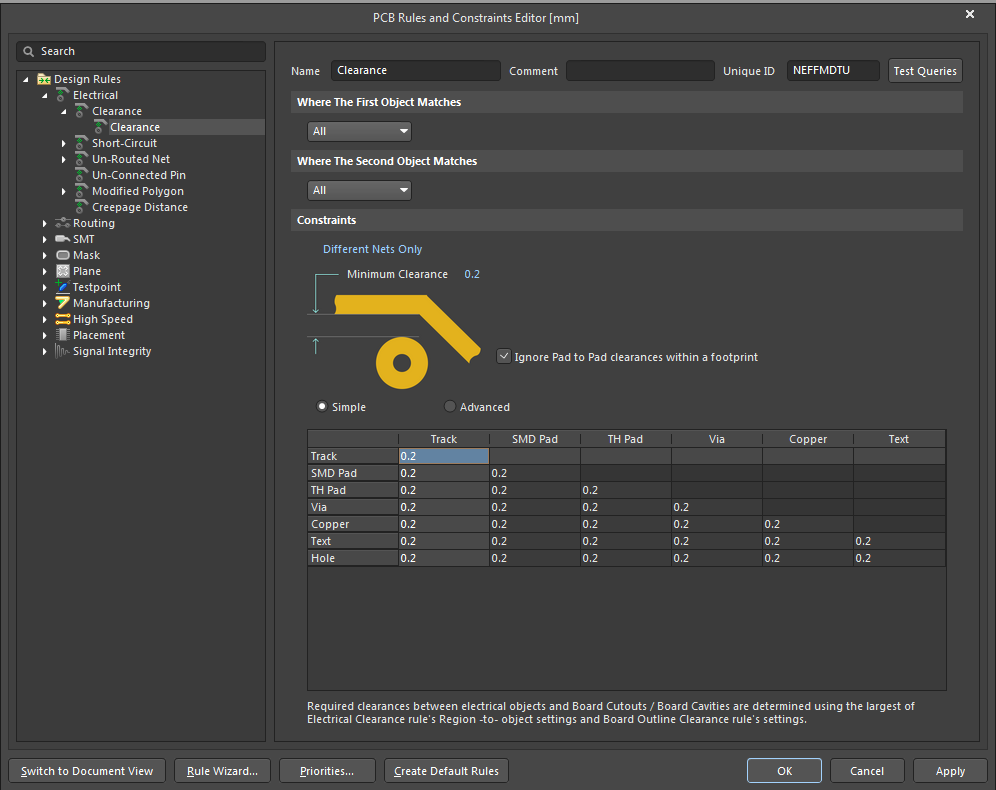Click the Mask rules icon
Screen dimensions: 996x790
coord(62,255)
